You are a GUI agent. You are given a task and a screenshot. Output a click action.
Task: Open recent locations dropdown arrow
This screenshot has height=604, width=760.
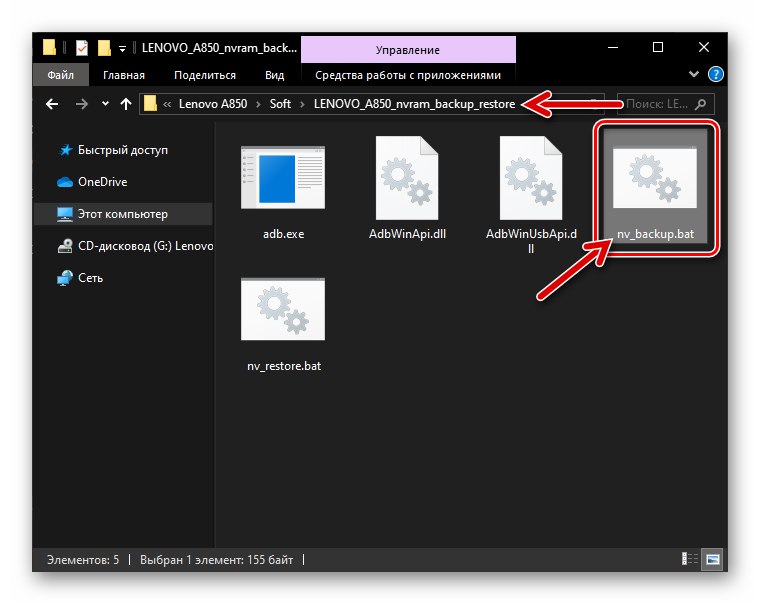click(x=105, y=104)
